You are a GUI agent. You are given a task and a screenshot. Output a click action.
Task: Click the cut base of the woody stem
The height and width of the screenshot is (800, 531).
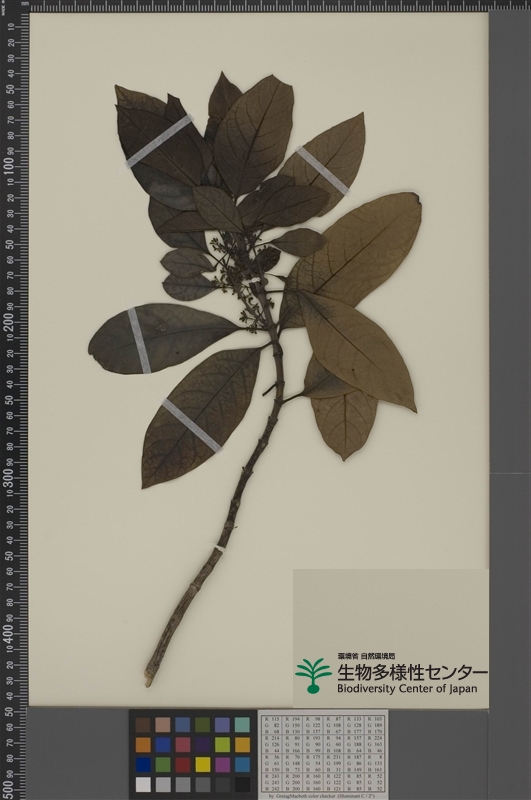(148, 681)
